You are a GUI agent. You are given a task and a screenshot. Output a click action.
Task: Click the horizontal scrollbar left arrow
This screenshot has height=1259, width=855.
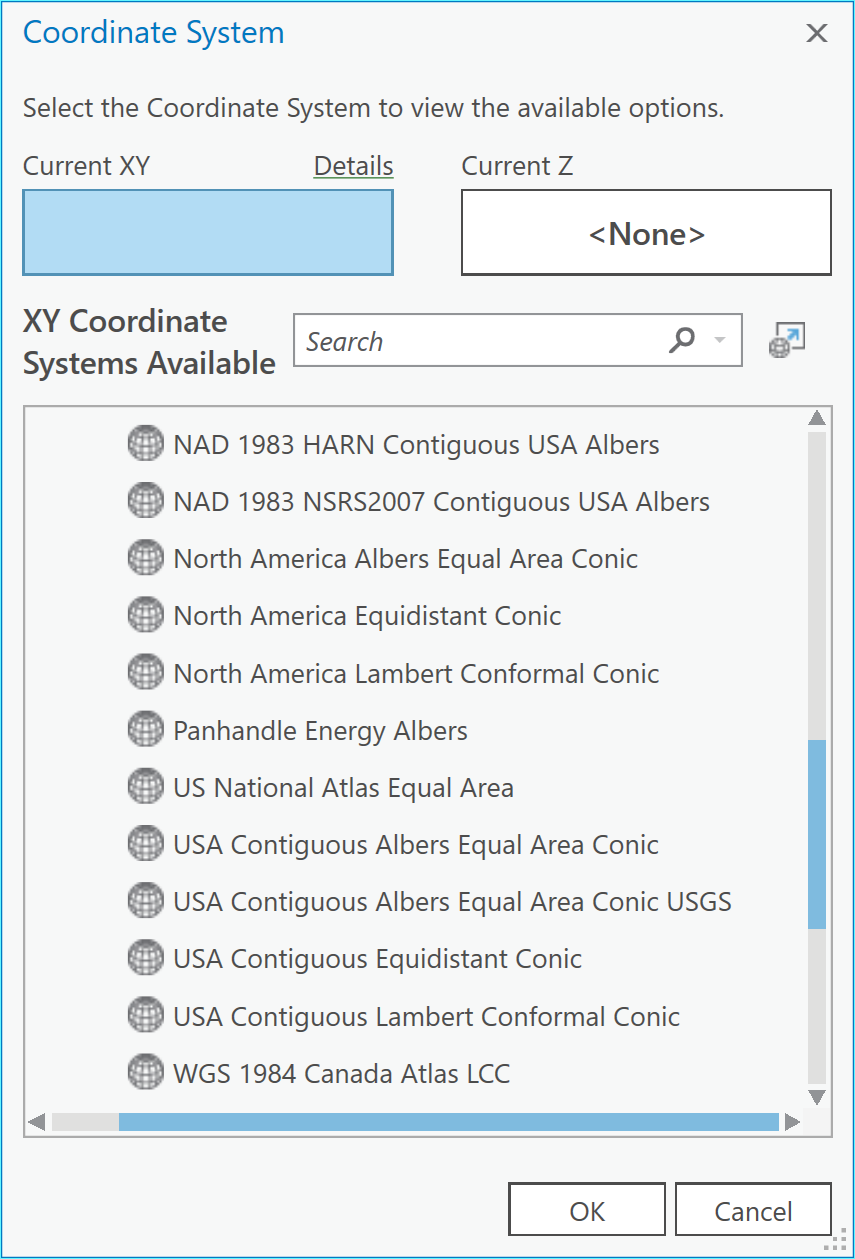[x=37, y=1122]
